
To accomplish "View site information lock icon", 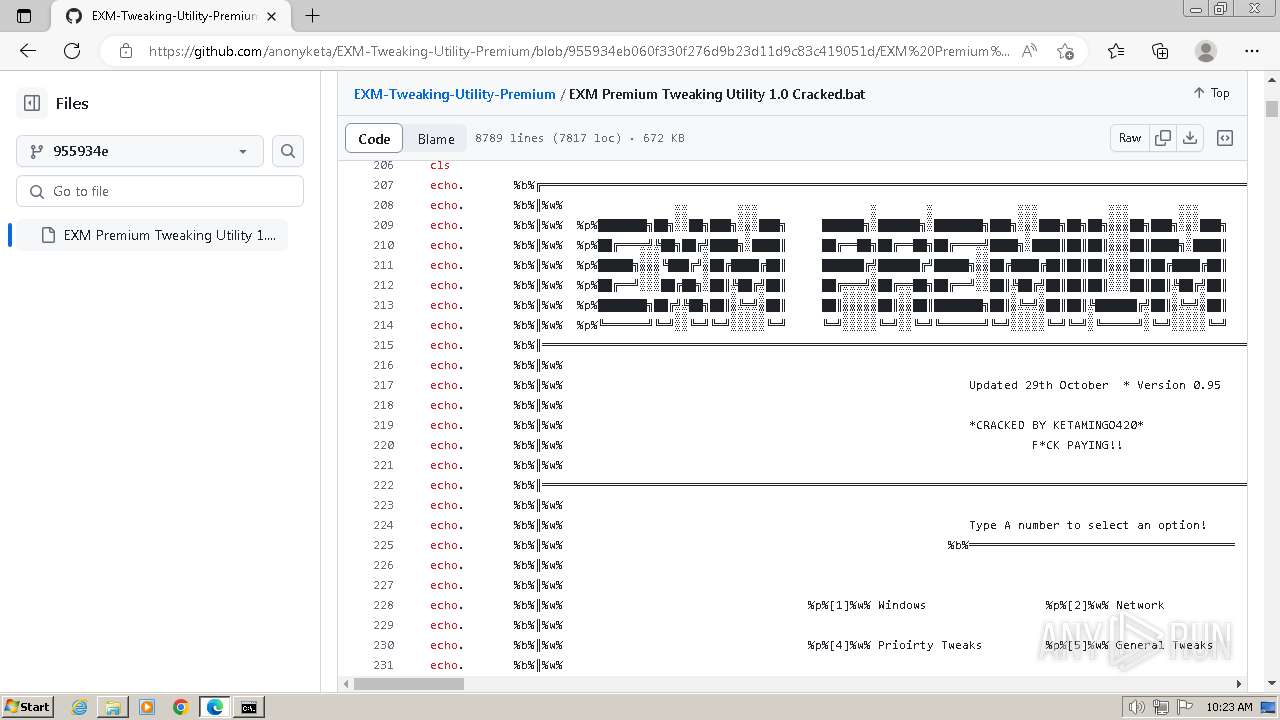I will pos(125,51).
